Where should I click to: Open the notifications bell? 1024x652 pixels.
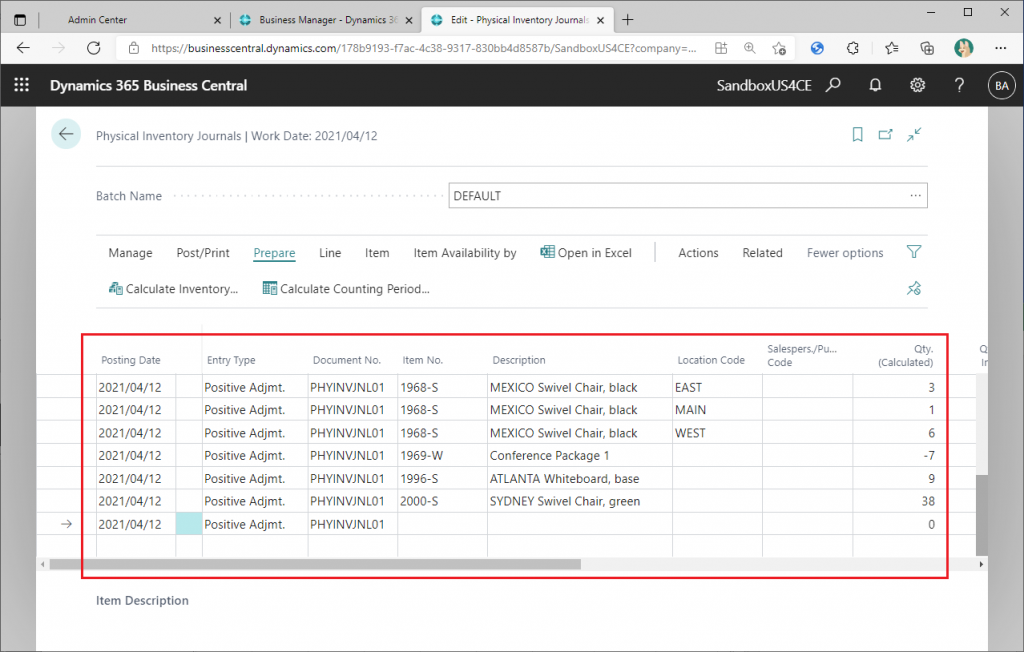click(x=875, y=85)
